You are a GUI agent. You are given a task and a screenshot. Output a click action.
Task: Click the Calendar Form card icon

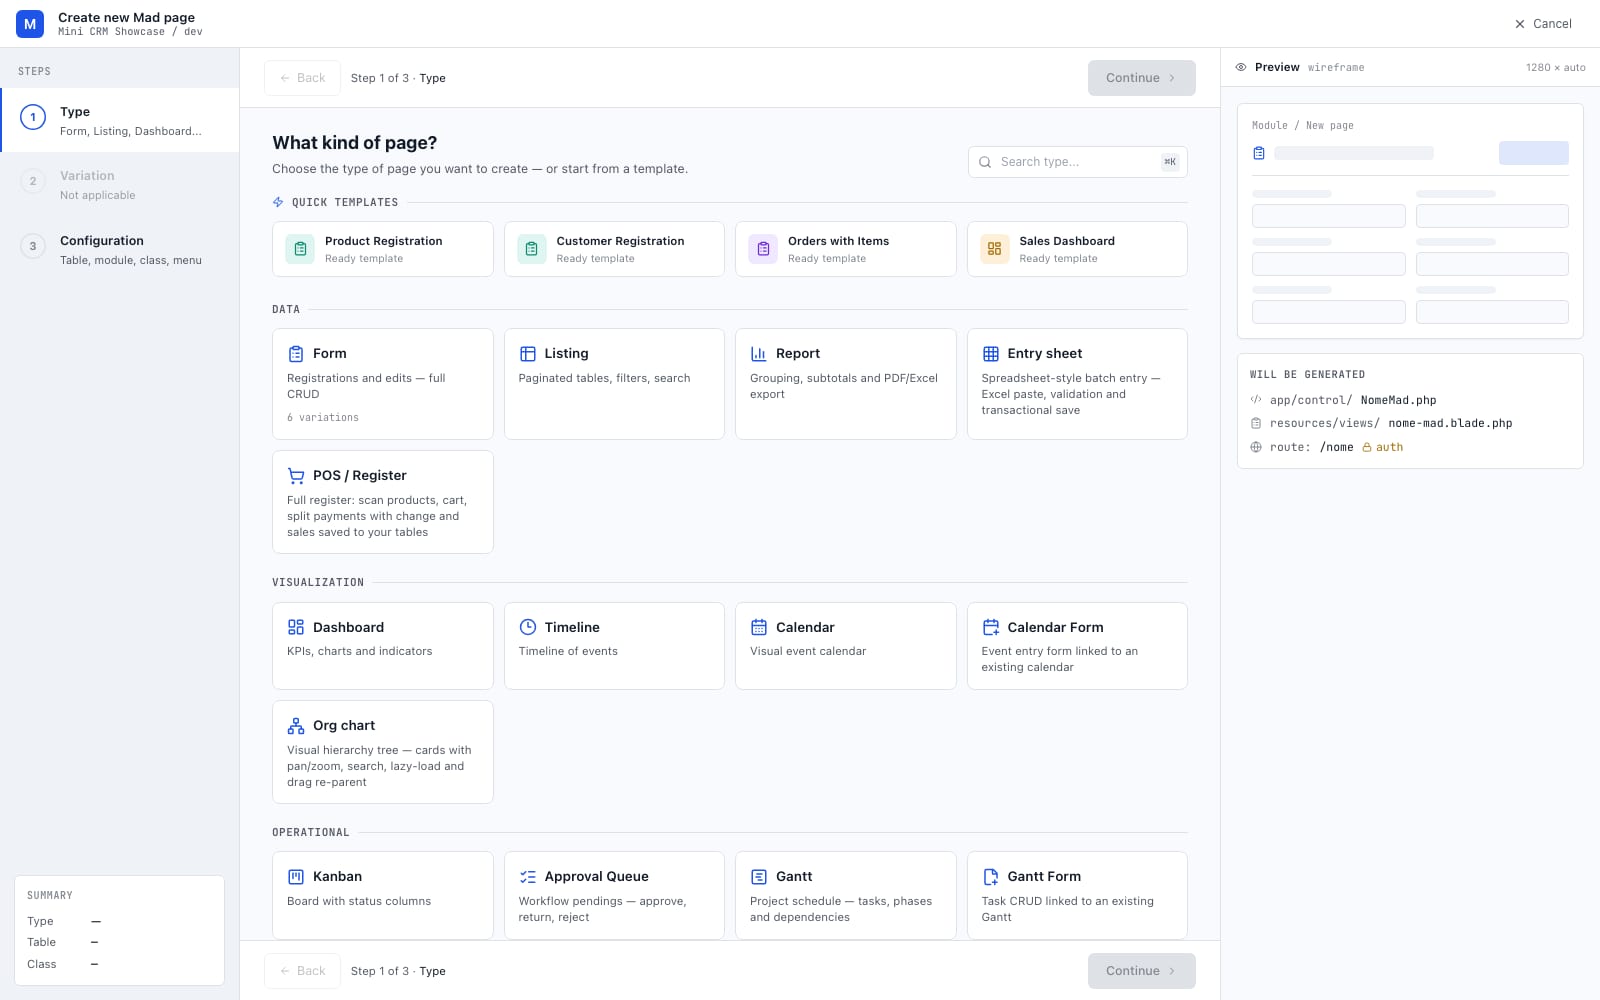(991, 627)
